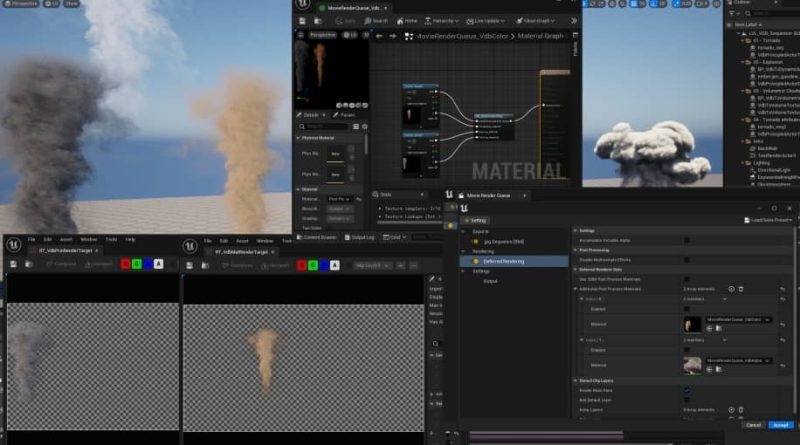Toggle jpg Sequence export setting on/off
The height and width of the screenshot is (445, 800).
click(x=476, y=241)
